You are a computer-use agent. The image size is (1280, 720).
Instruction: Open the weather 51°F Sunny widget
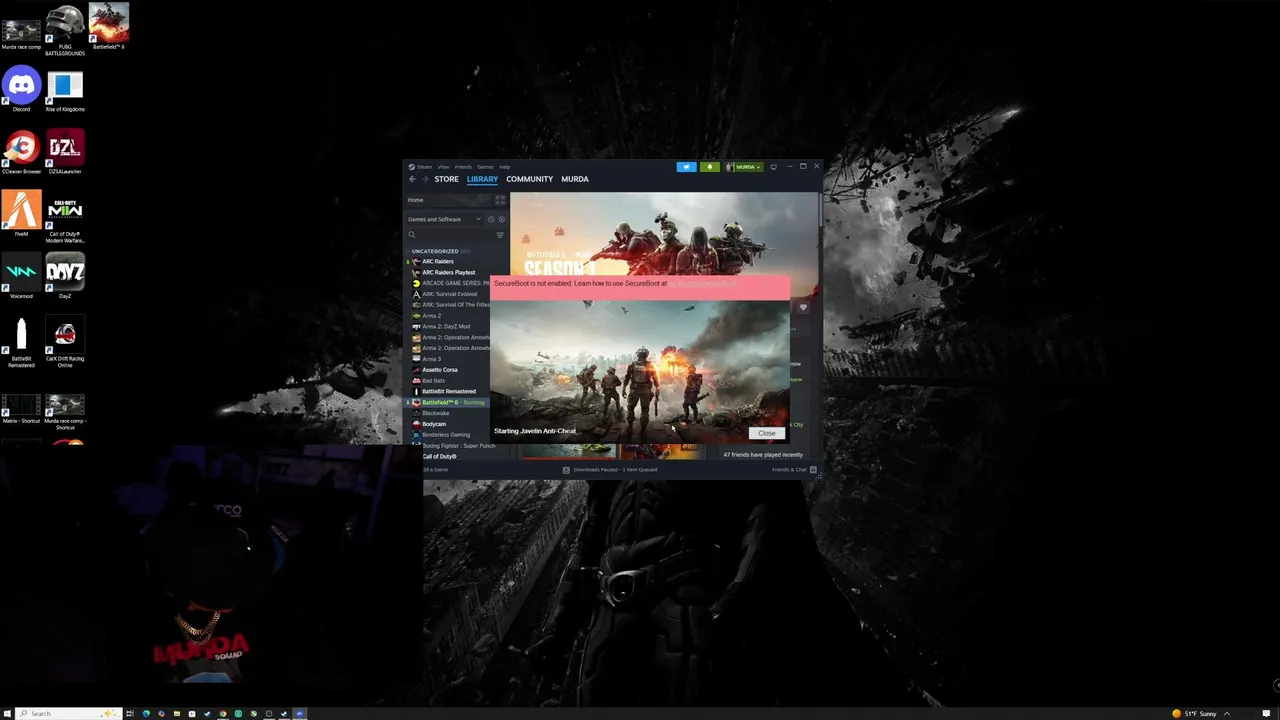(1195, 713)
